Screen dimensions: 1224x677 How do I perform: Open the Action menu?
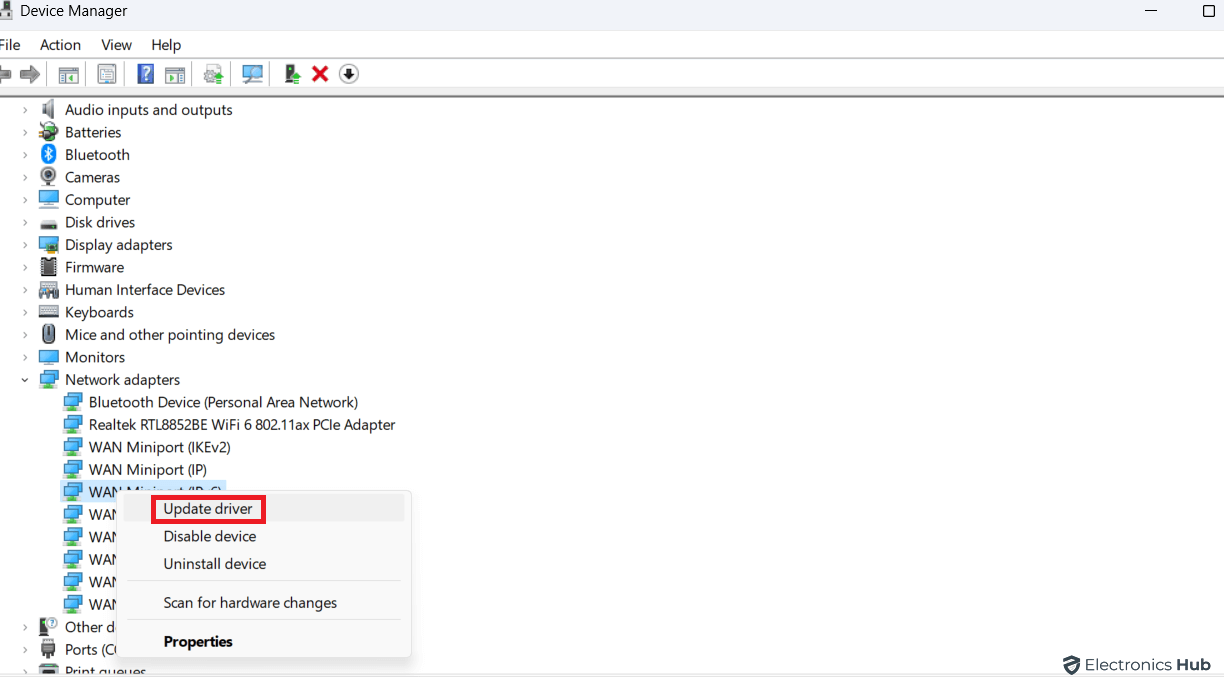coord(60,45)
